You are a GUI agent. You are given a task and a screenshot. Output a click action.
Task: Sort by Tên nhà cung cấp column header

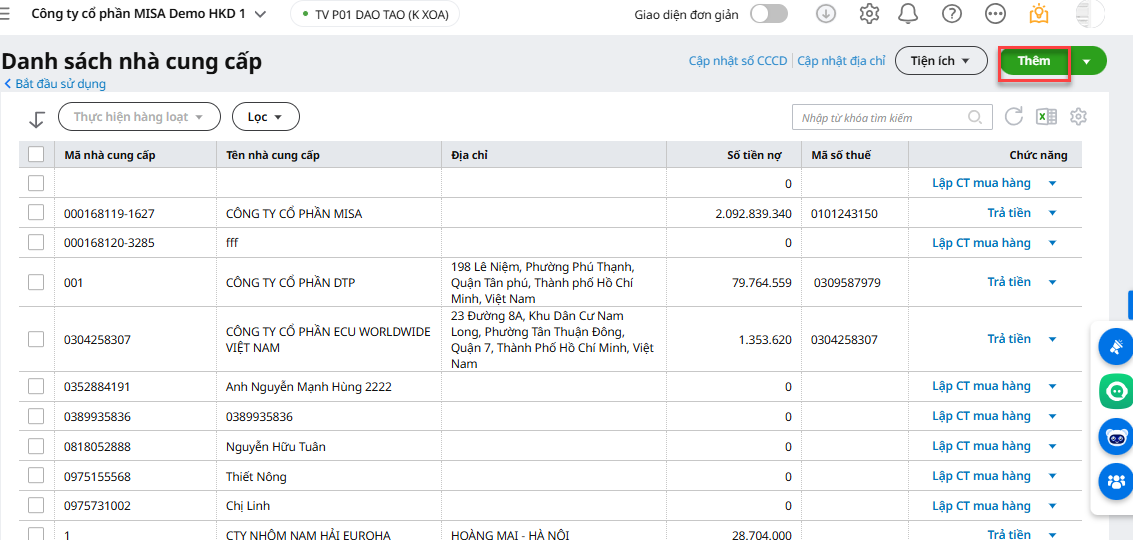273,155
